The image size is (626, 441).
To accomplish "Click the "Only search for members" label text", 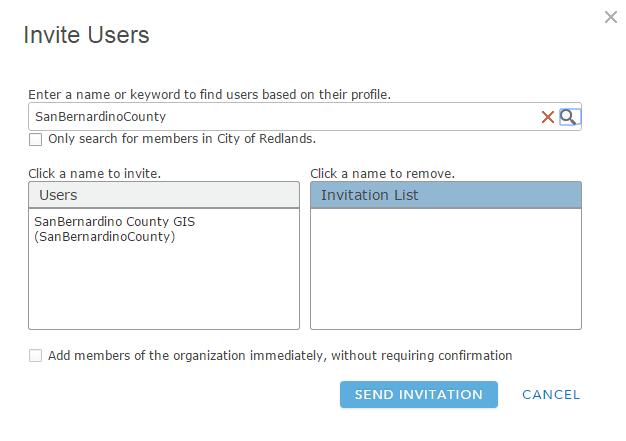I will click(182, 139).
